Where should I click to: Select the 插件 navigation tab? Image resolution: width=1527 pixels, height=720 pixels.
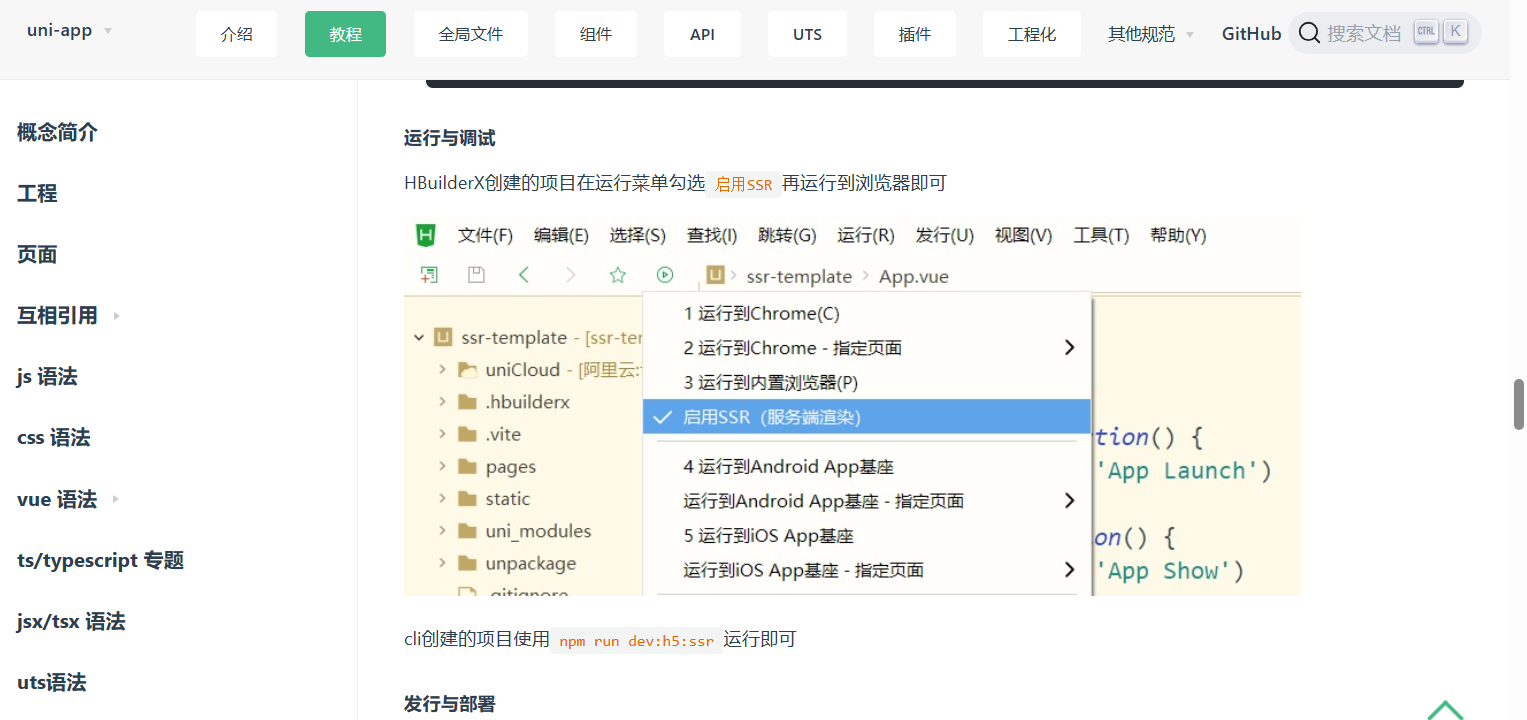point(914,34)
